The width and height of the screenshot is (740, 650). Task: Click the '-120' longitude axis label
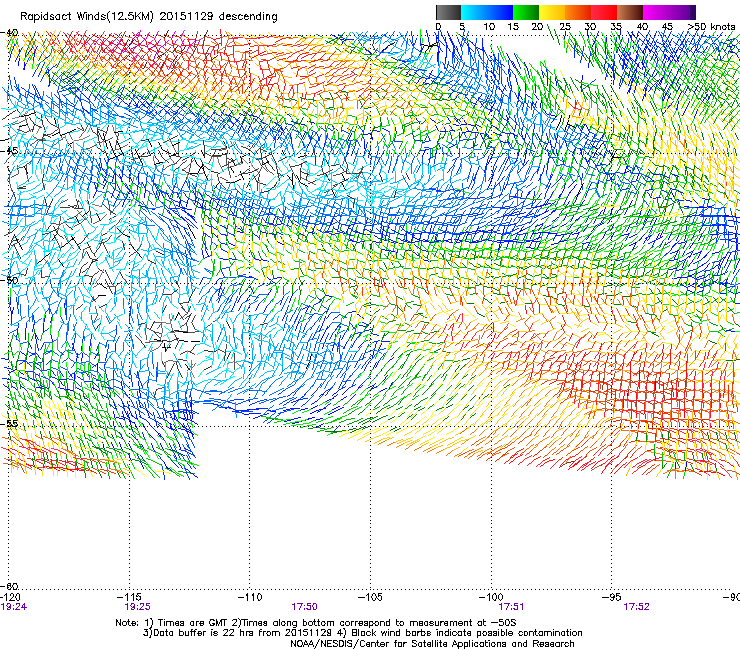(x=10, y=597)
